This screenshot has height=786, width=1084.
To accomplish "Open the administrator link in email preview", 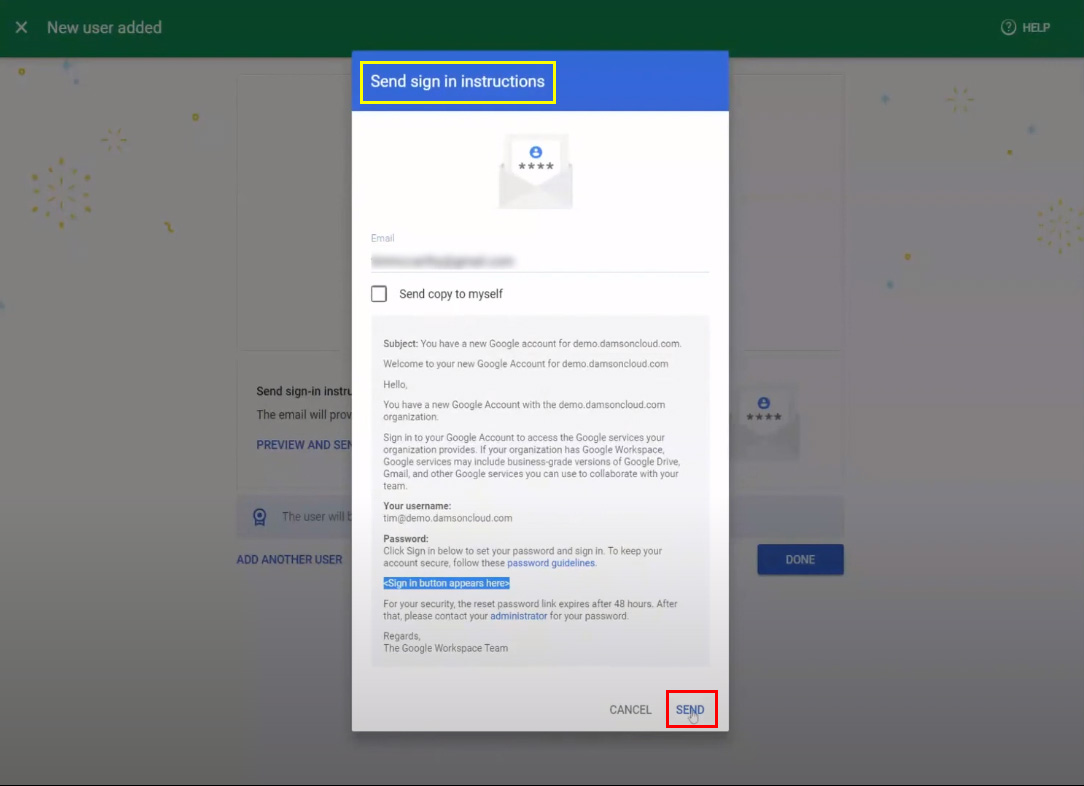I will point(518,616).
